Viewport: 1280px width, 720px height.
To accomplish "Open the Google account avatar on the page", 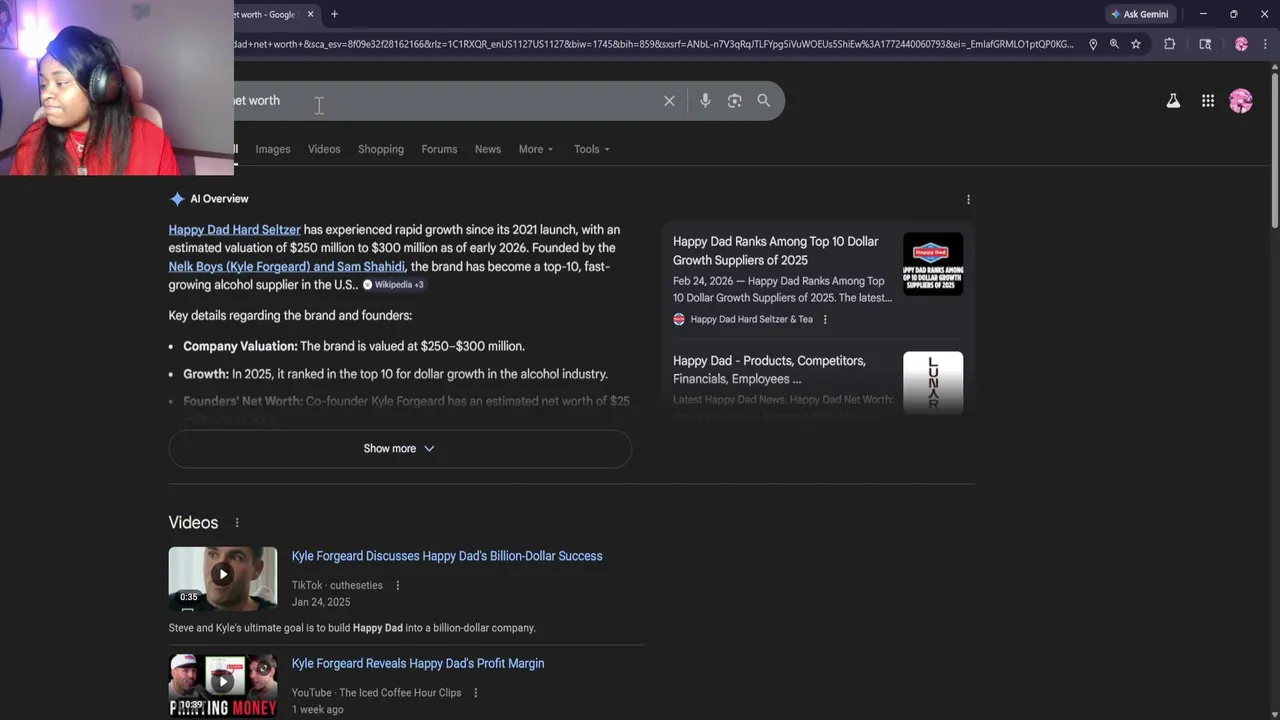I will (1241, 100).
